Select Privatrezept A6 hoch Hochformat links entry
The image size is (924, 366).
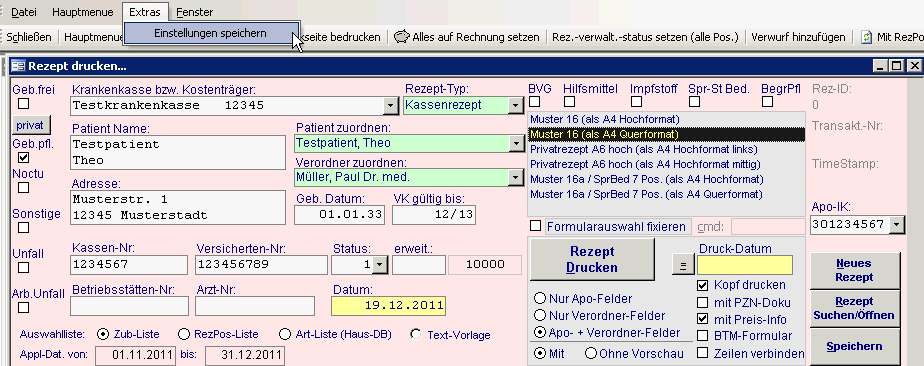tap(666, 149)
